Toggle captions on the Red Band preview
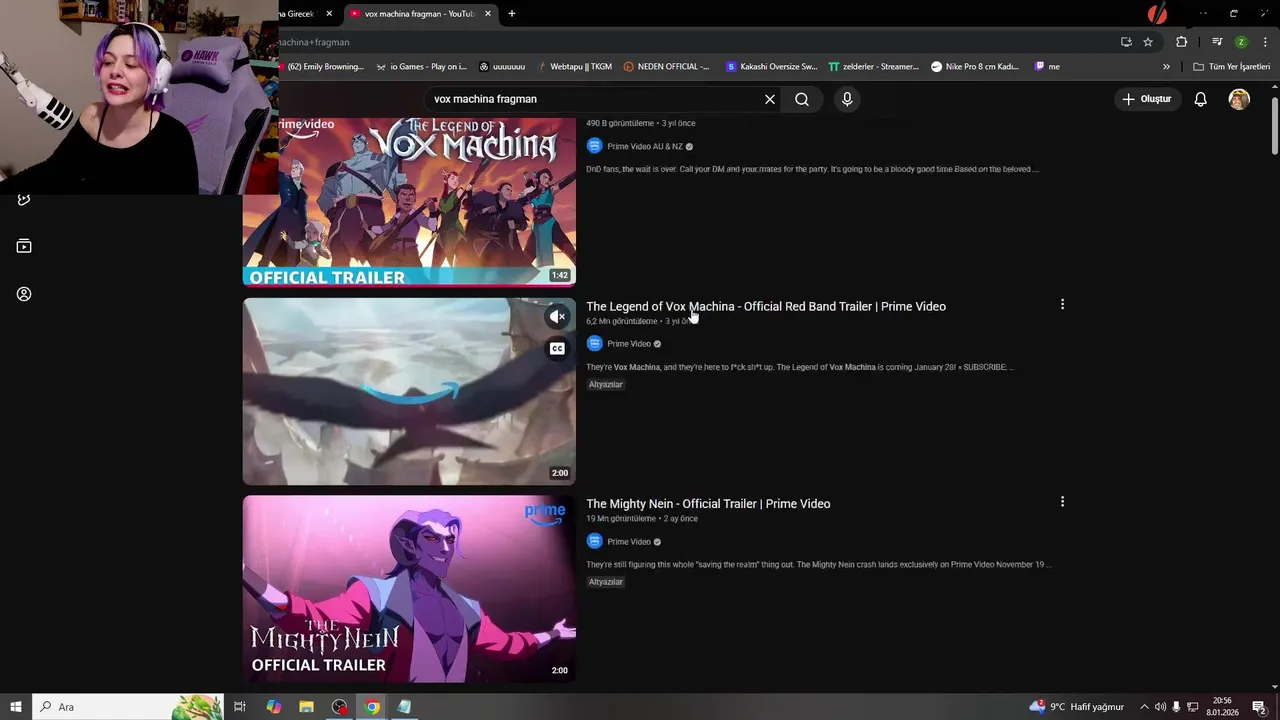The width and height of the screenshot is (1280, 720). pyautogui.click(x=557, y=348)
